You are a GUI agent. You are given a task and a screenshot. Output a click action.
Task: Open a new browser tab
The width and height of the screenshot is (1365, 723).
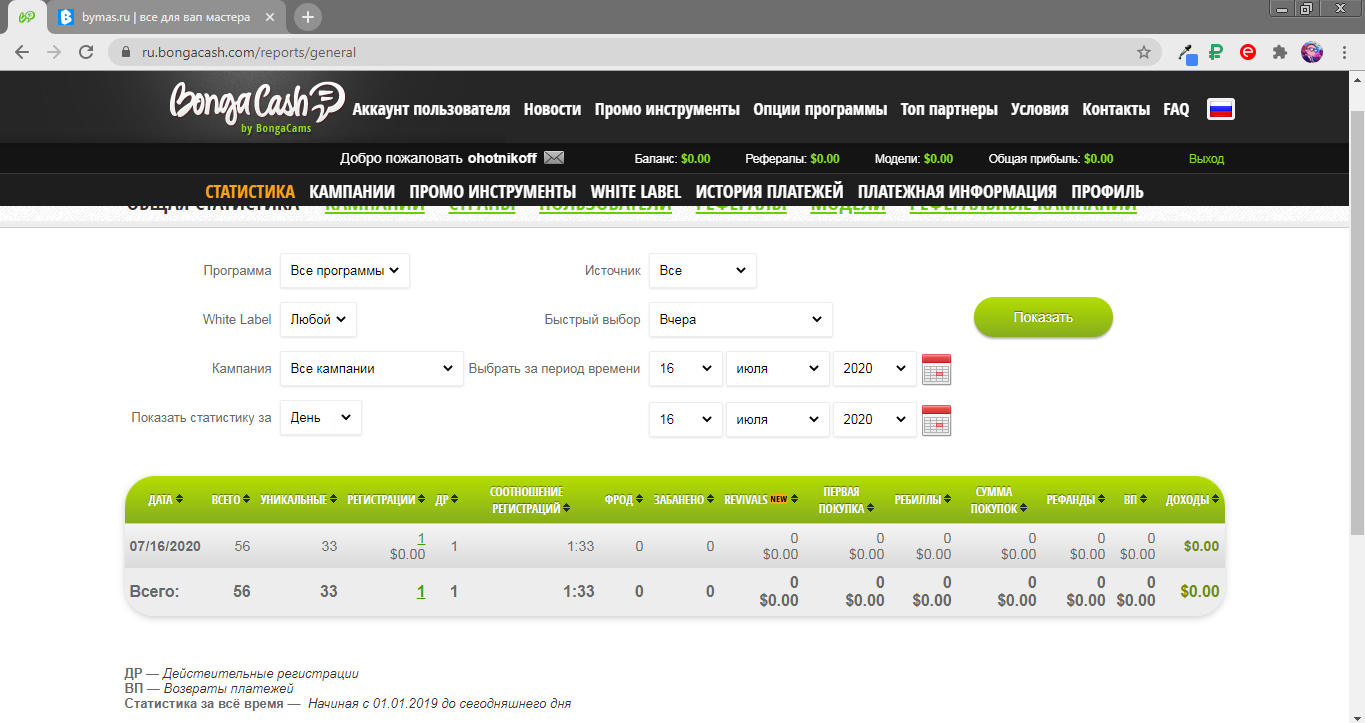coord(308,17)
